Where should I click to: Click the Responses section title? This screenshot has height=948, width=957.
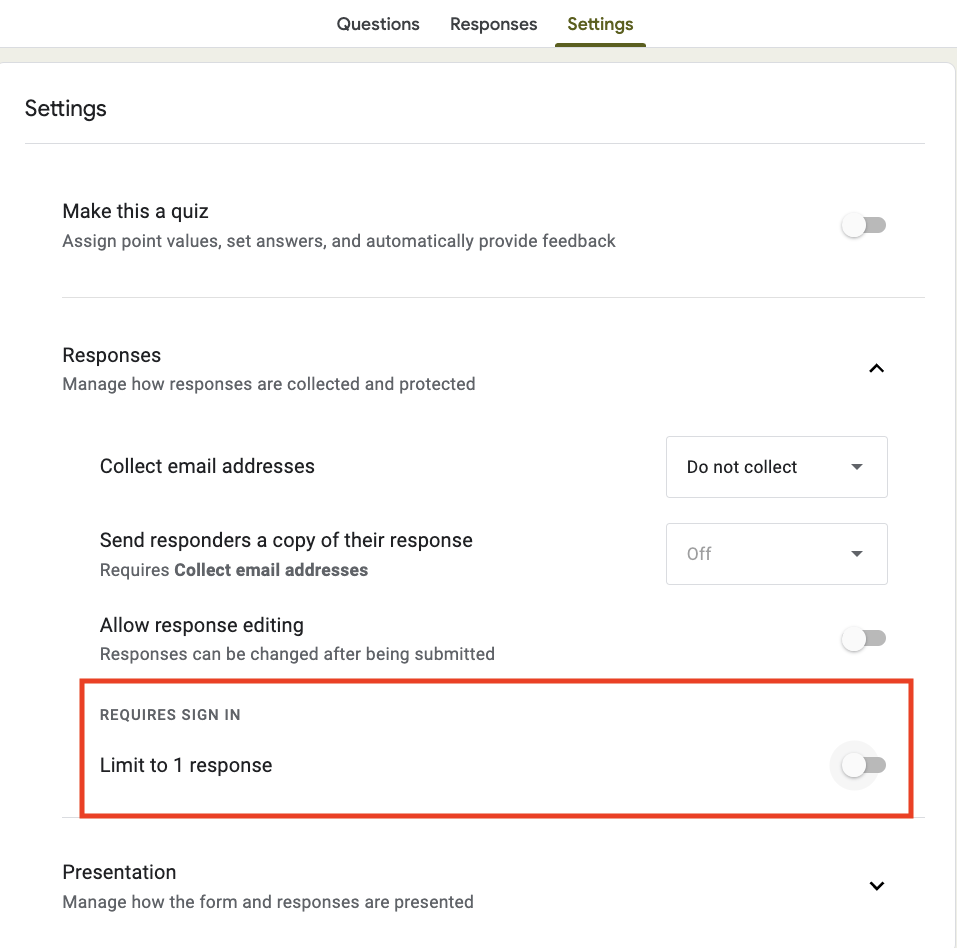point(111,355)
